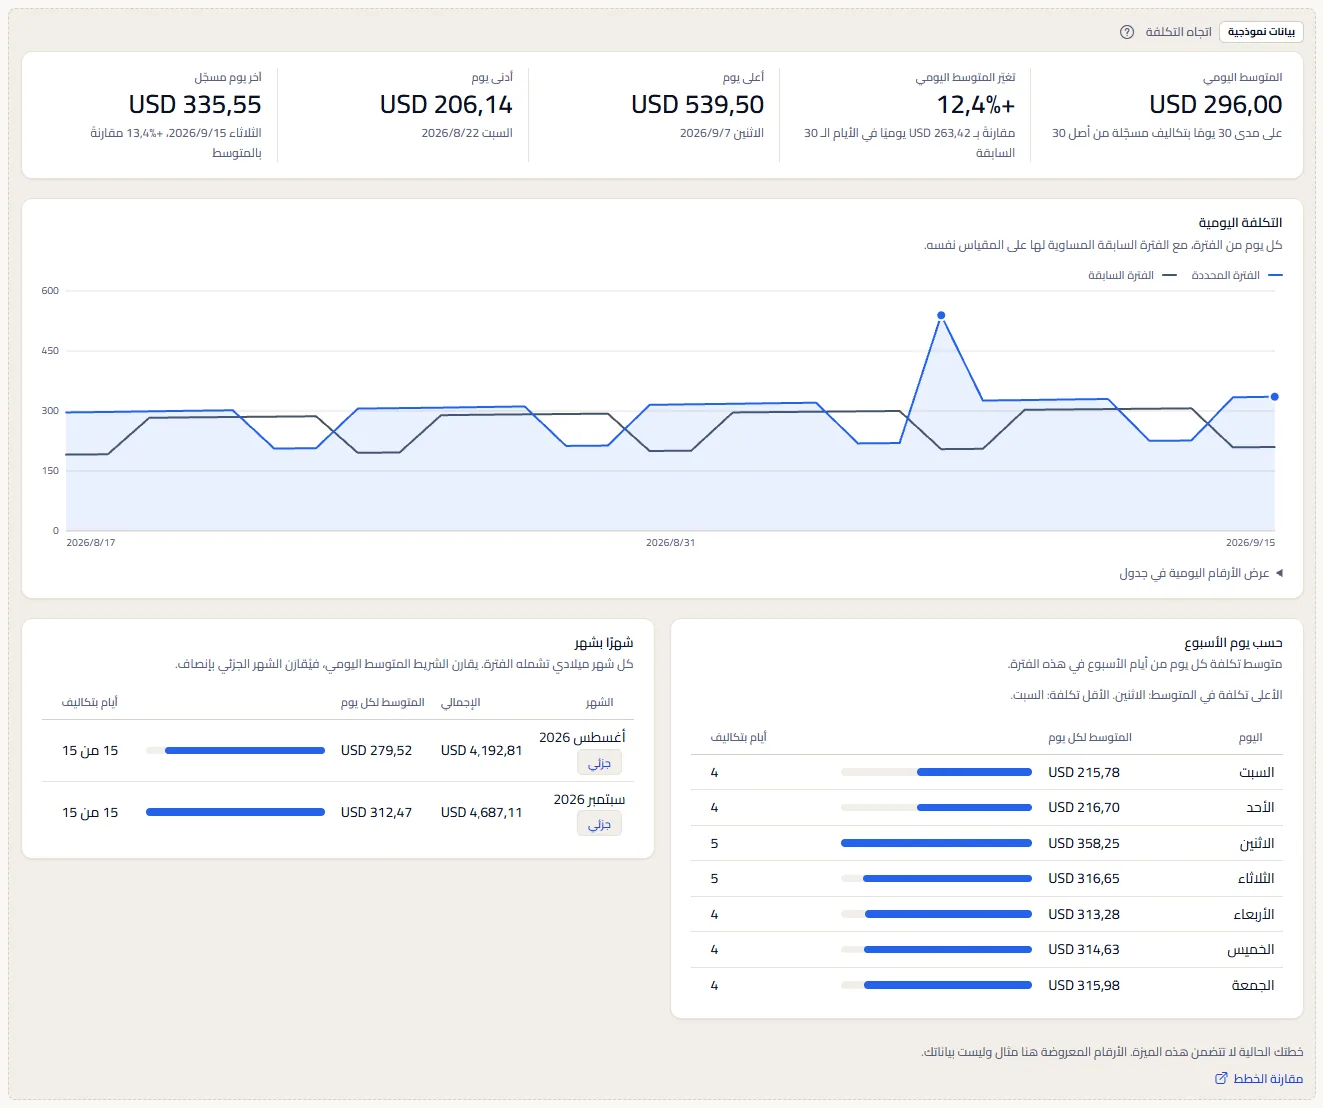Click the الإجمالي column header
The height and width of the screenshot is (1108, 1323).
(x=461, y=702)
